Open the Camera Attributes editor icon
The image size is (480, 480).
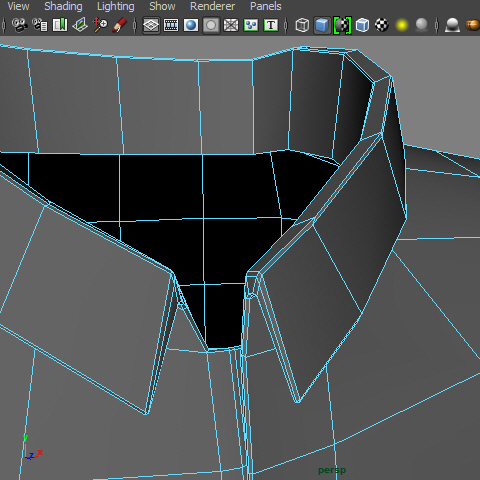(40, 25)
